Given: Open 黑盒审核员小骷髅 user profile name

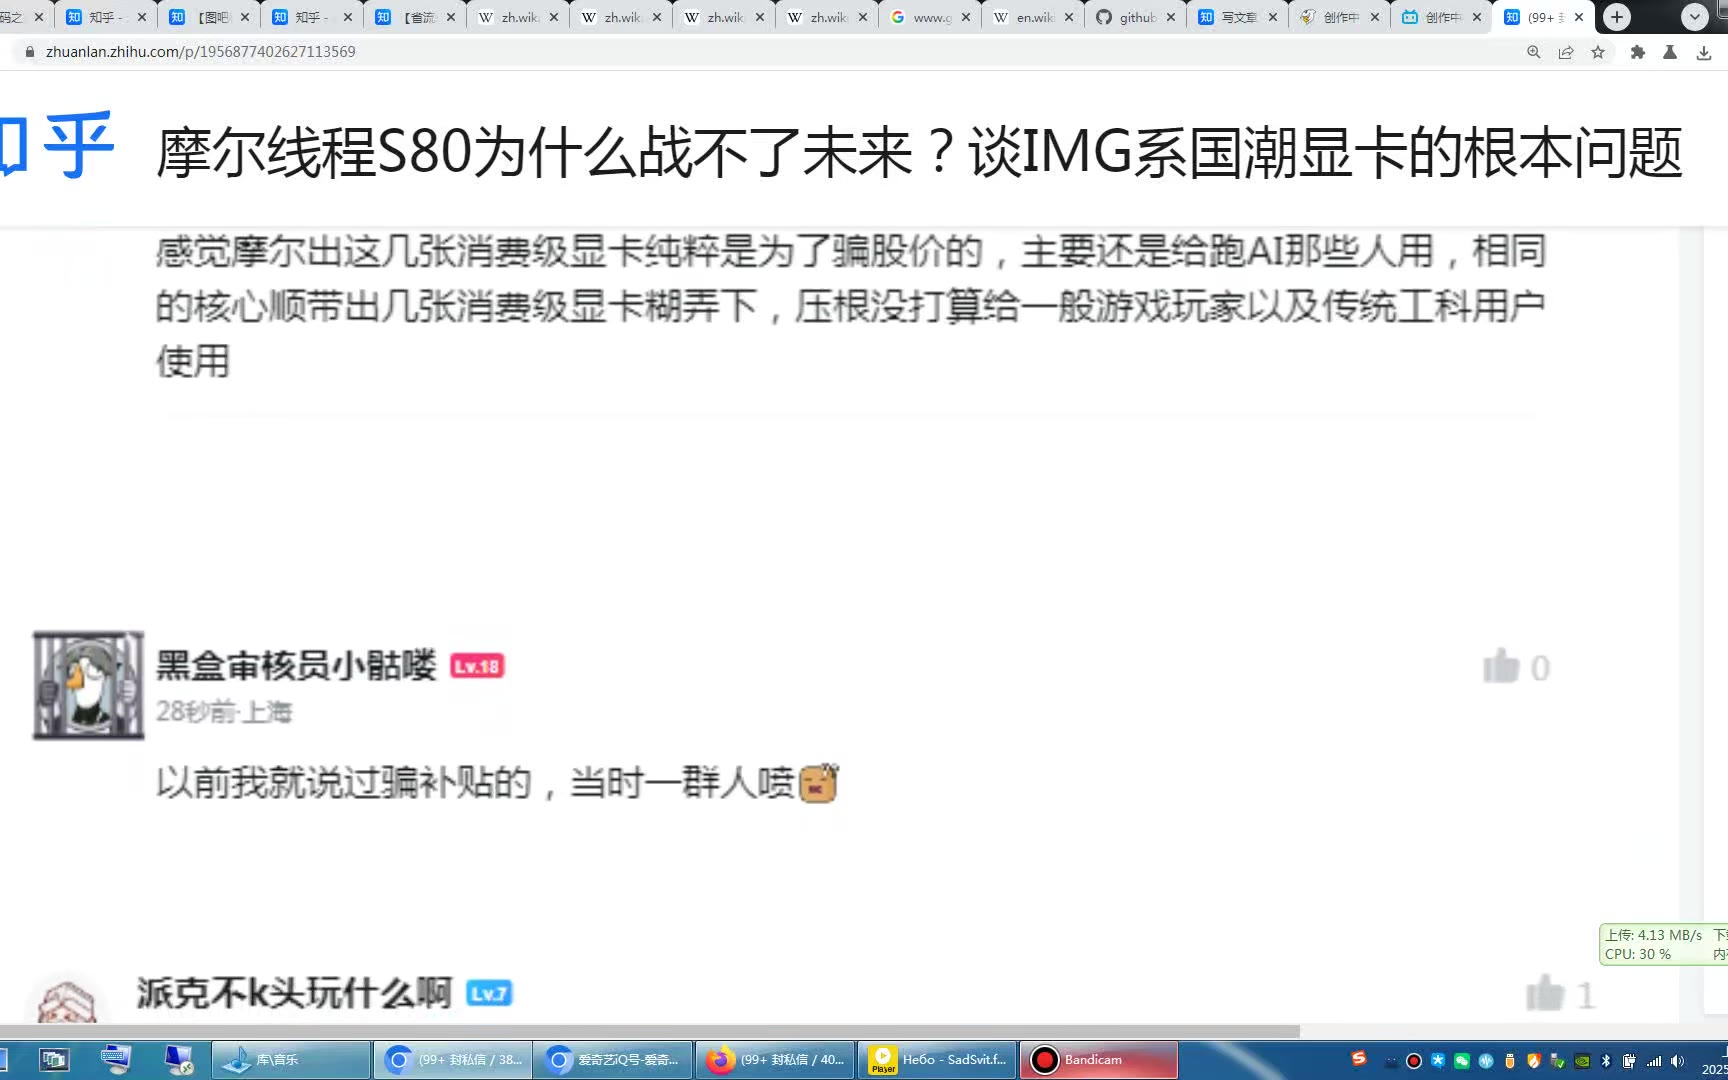Looking at the screenshot, I should point(296,665).
